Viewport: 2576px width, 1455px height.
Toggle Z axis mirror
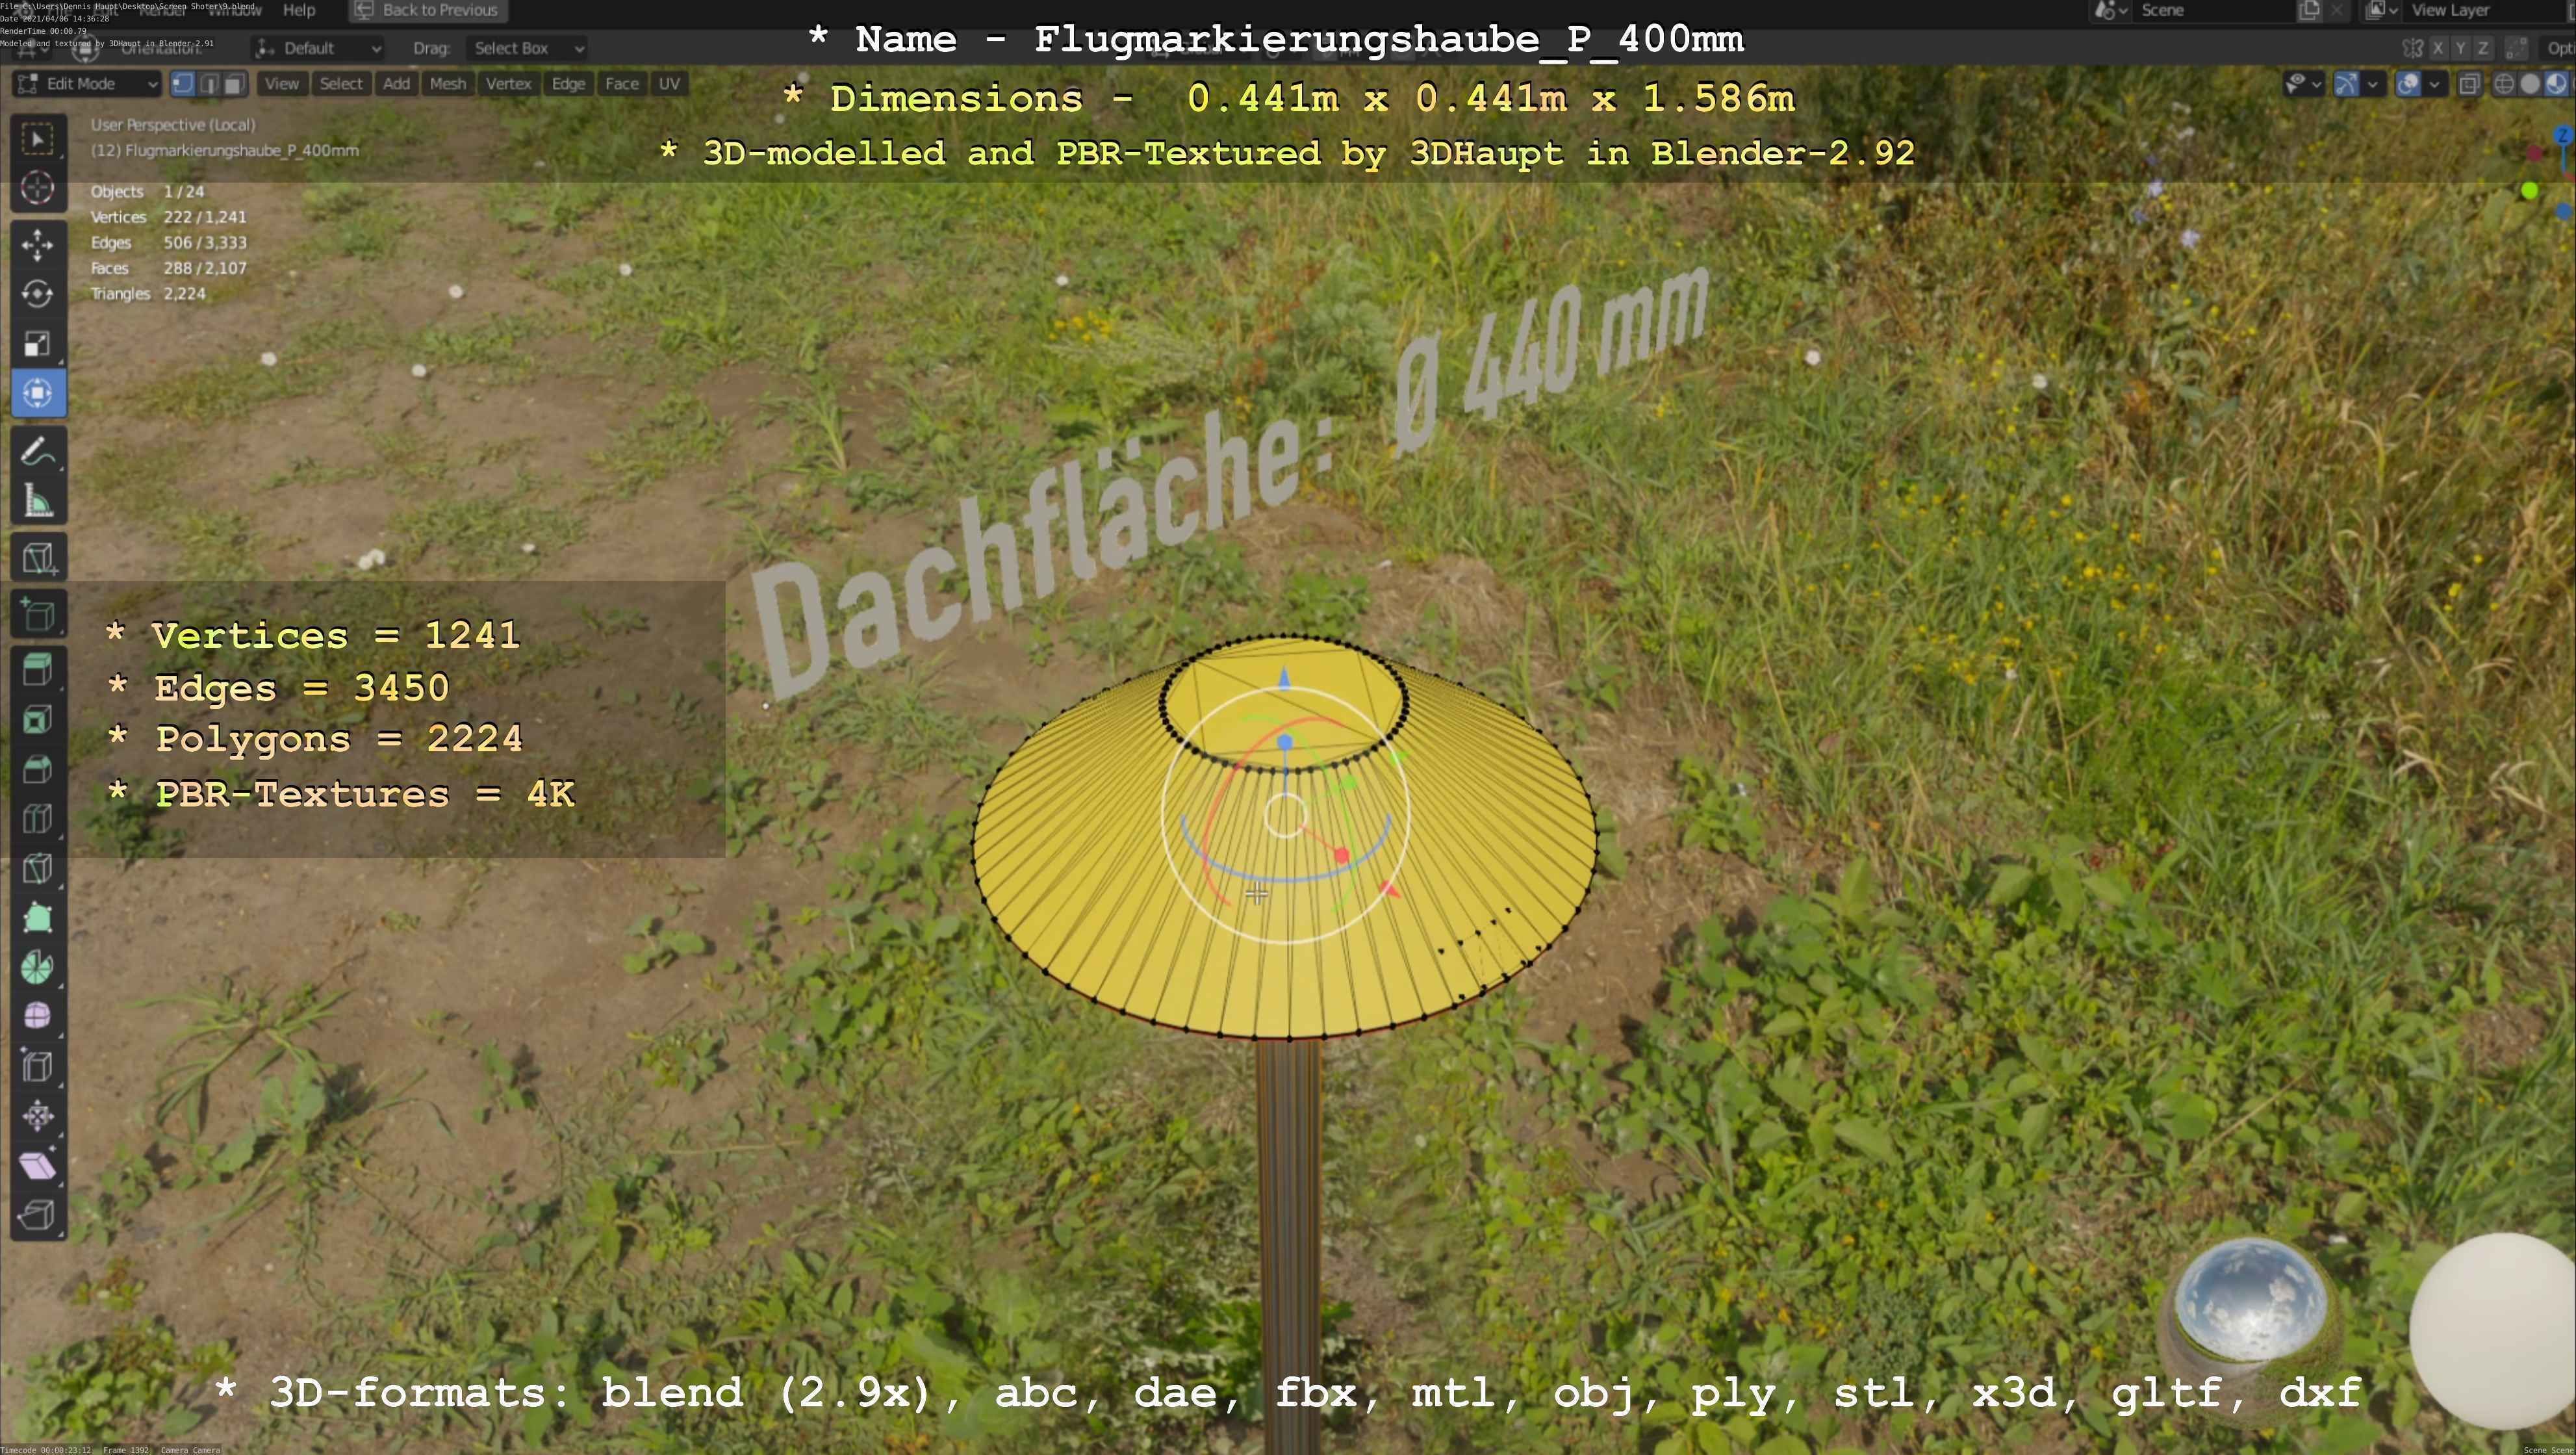click(2482, 48)
